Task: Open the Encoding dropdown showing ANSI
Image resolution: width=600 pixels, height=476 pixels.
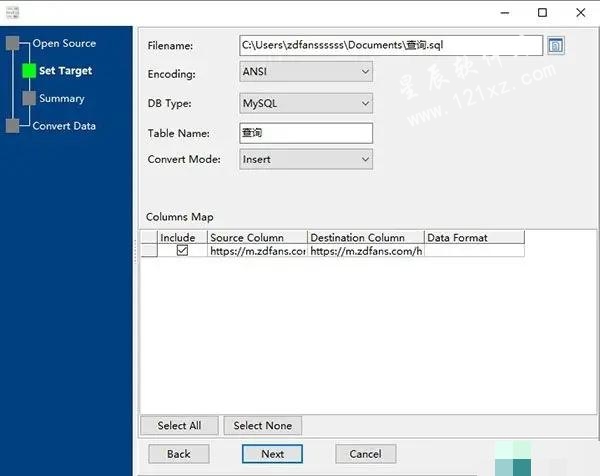Action: click(306, 72)
